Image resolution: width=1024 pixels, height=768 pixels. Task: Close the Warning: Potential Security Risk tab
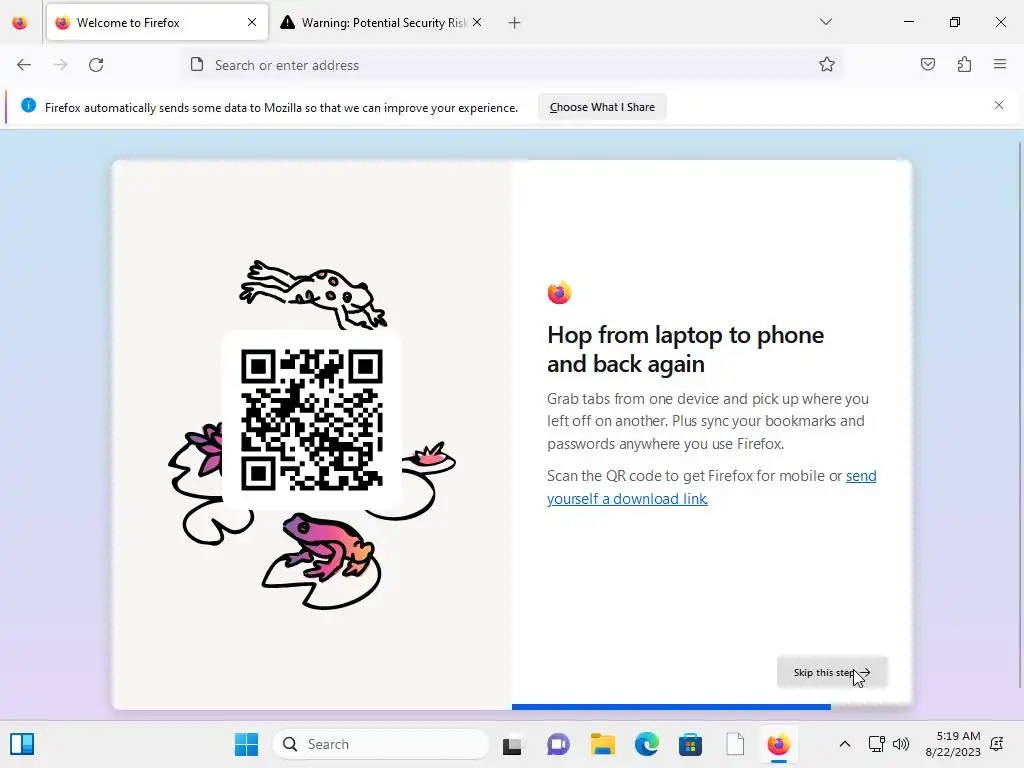pos(477,22)
